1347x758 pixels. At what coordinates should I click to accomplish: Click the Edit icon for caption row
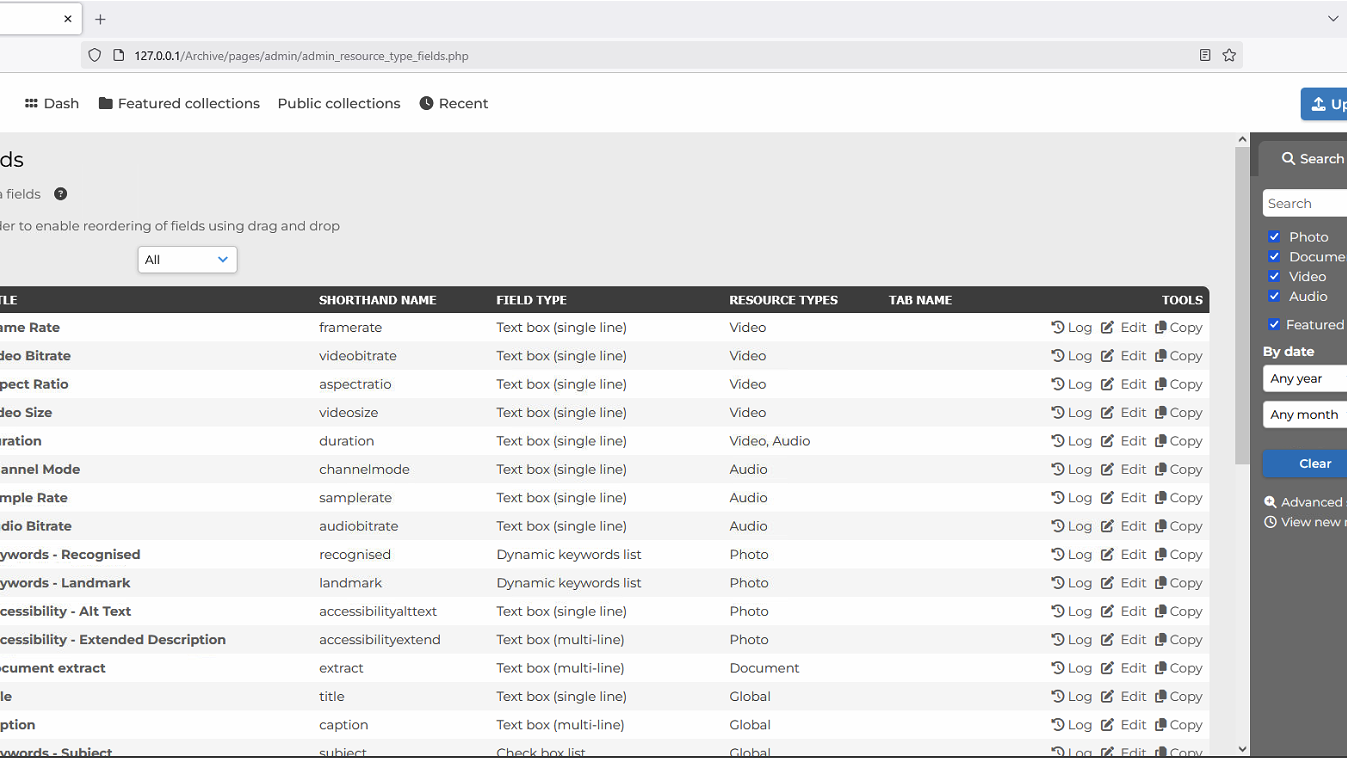tap(1107, 725)
